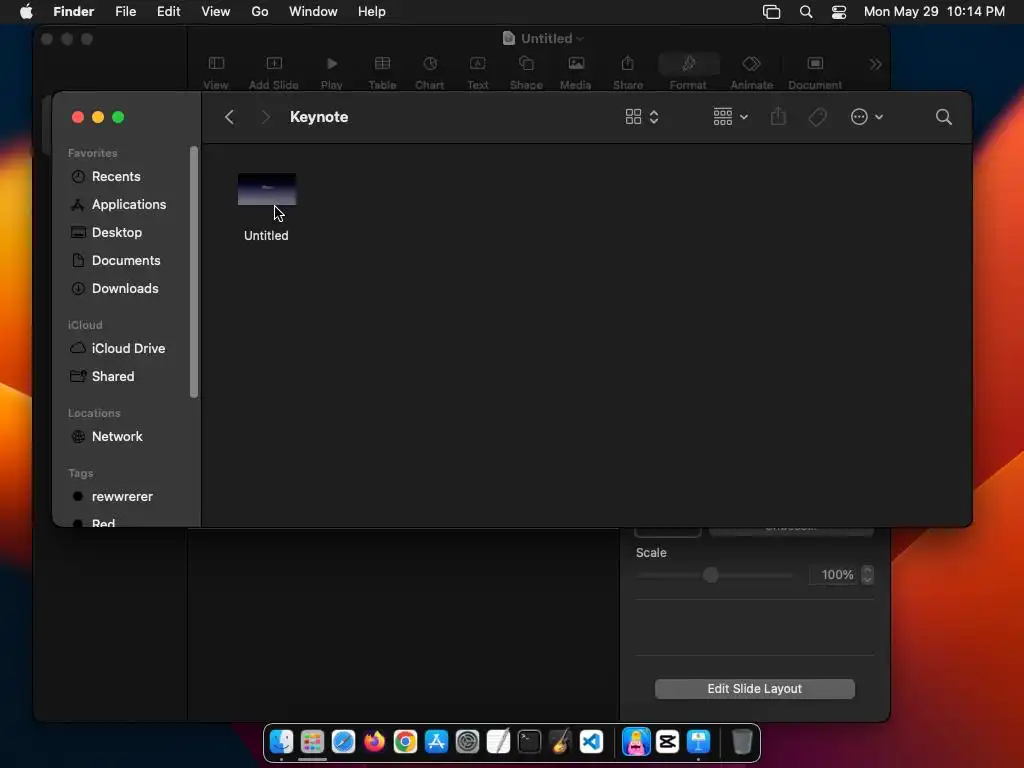Open the Go menu
1024x768 pixels.
pyautogui.click(x=260, y=12)
